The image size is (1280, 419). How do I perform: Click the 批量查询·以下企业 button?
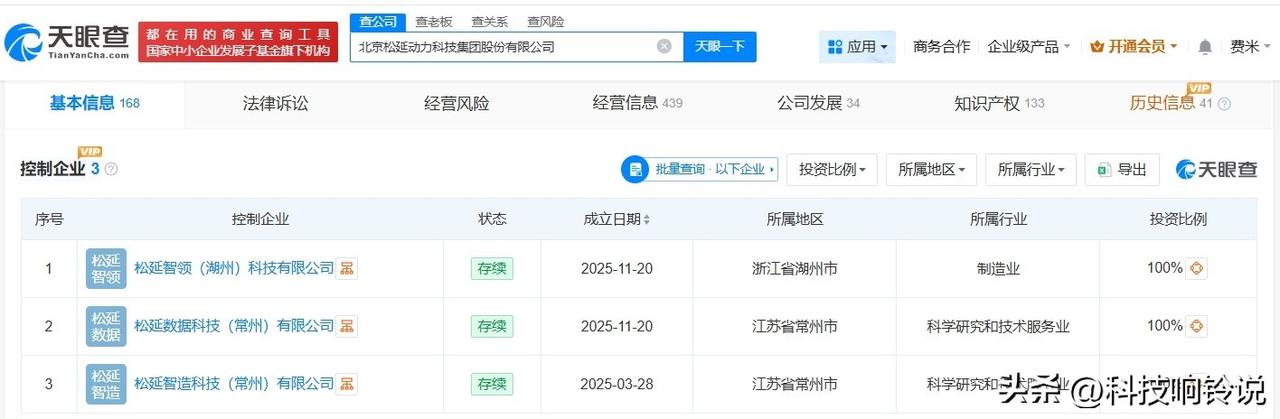pyautogui.click(x=699, y=170)
